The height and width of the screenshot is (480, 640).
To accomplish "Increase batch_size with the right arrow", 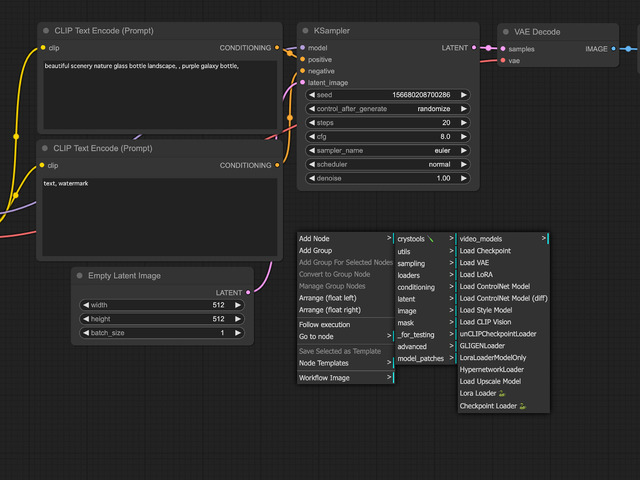I will pyautogui.click(x=238, y=333).
